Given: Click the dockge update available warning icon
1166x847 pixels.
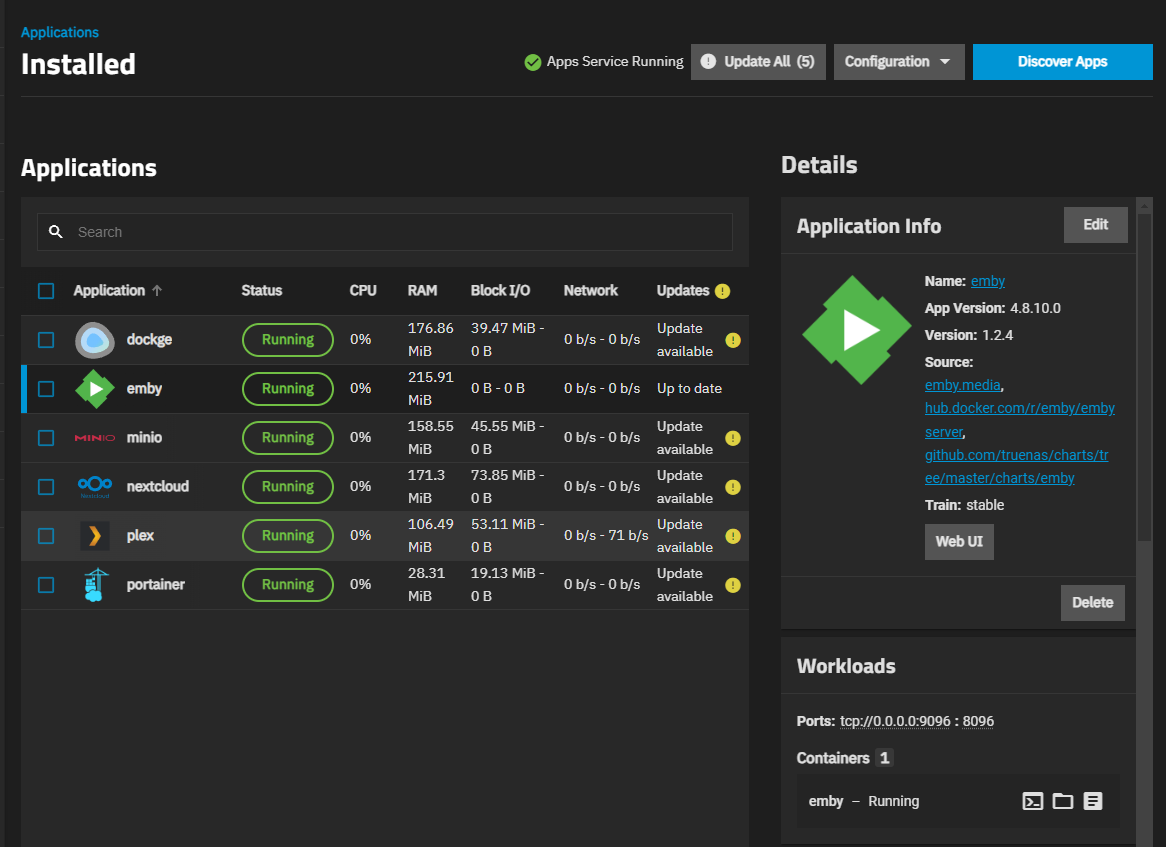Looking at the screenshot, I should pyautogui.click(x=733, y=341).
